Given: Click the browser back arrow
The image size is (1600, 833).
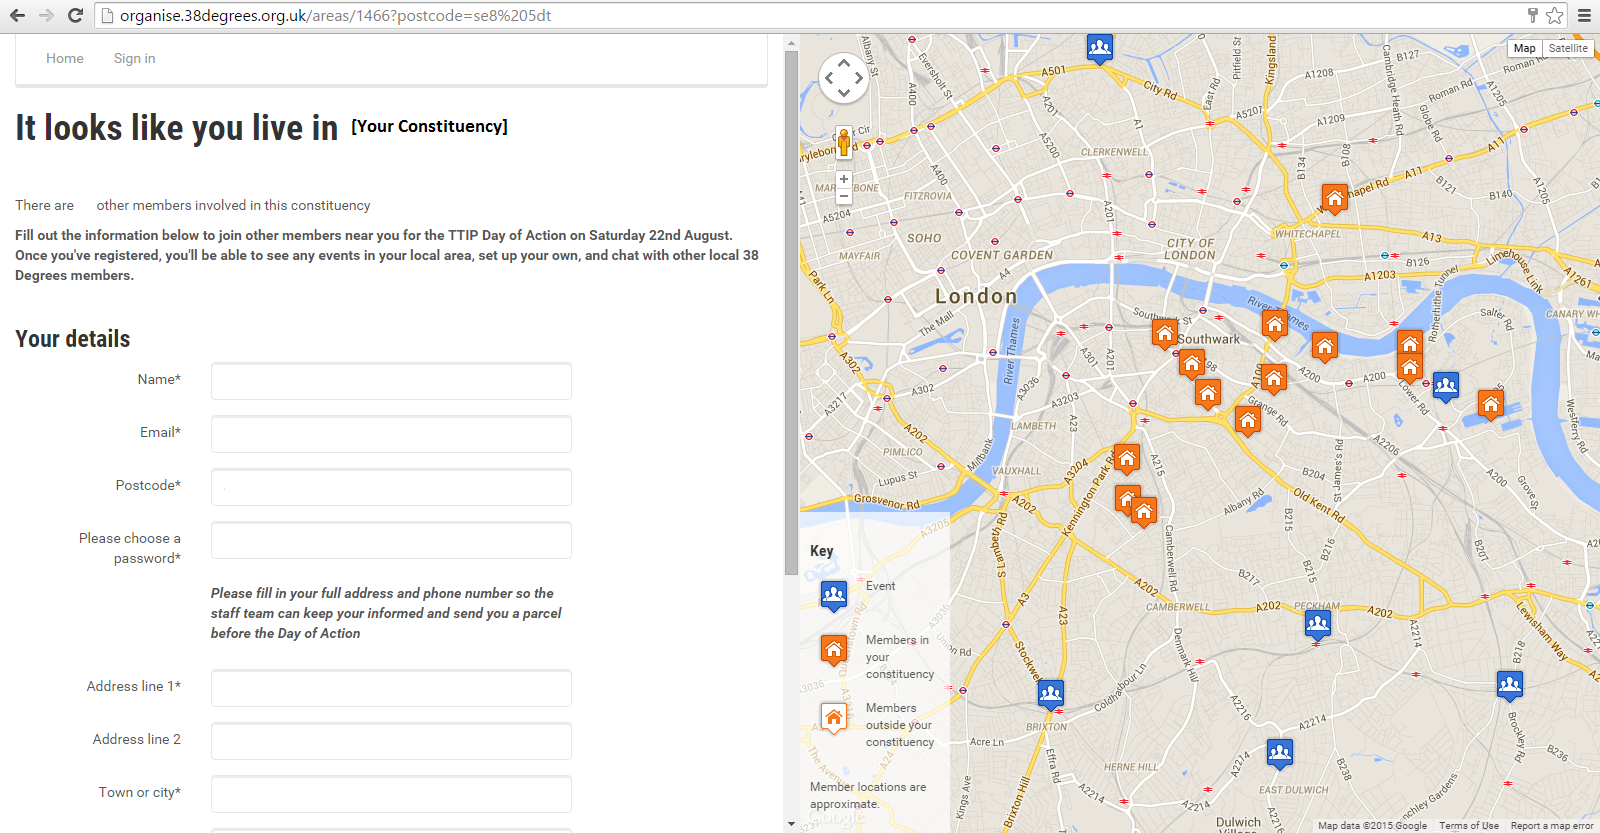Looking at the screenshot, I should coord(17,15).
